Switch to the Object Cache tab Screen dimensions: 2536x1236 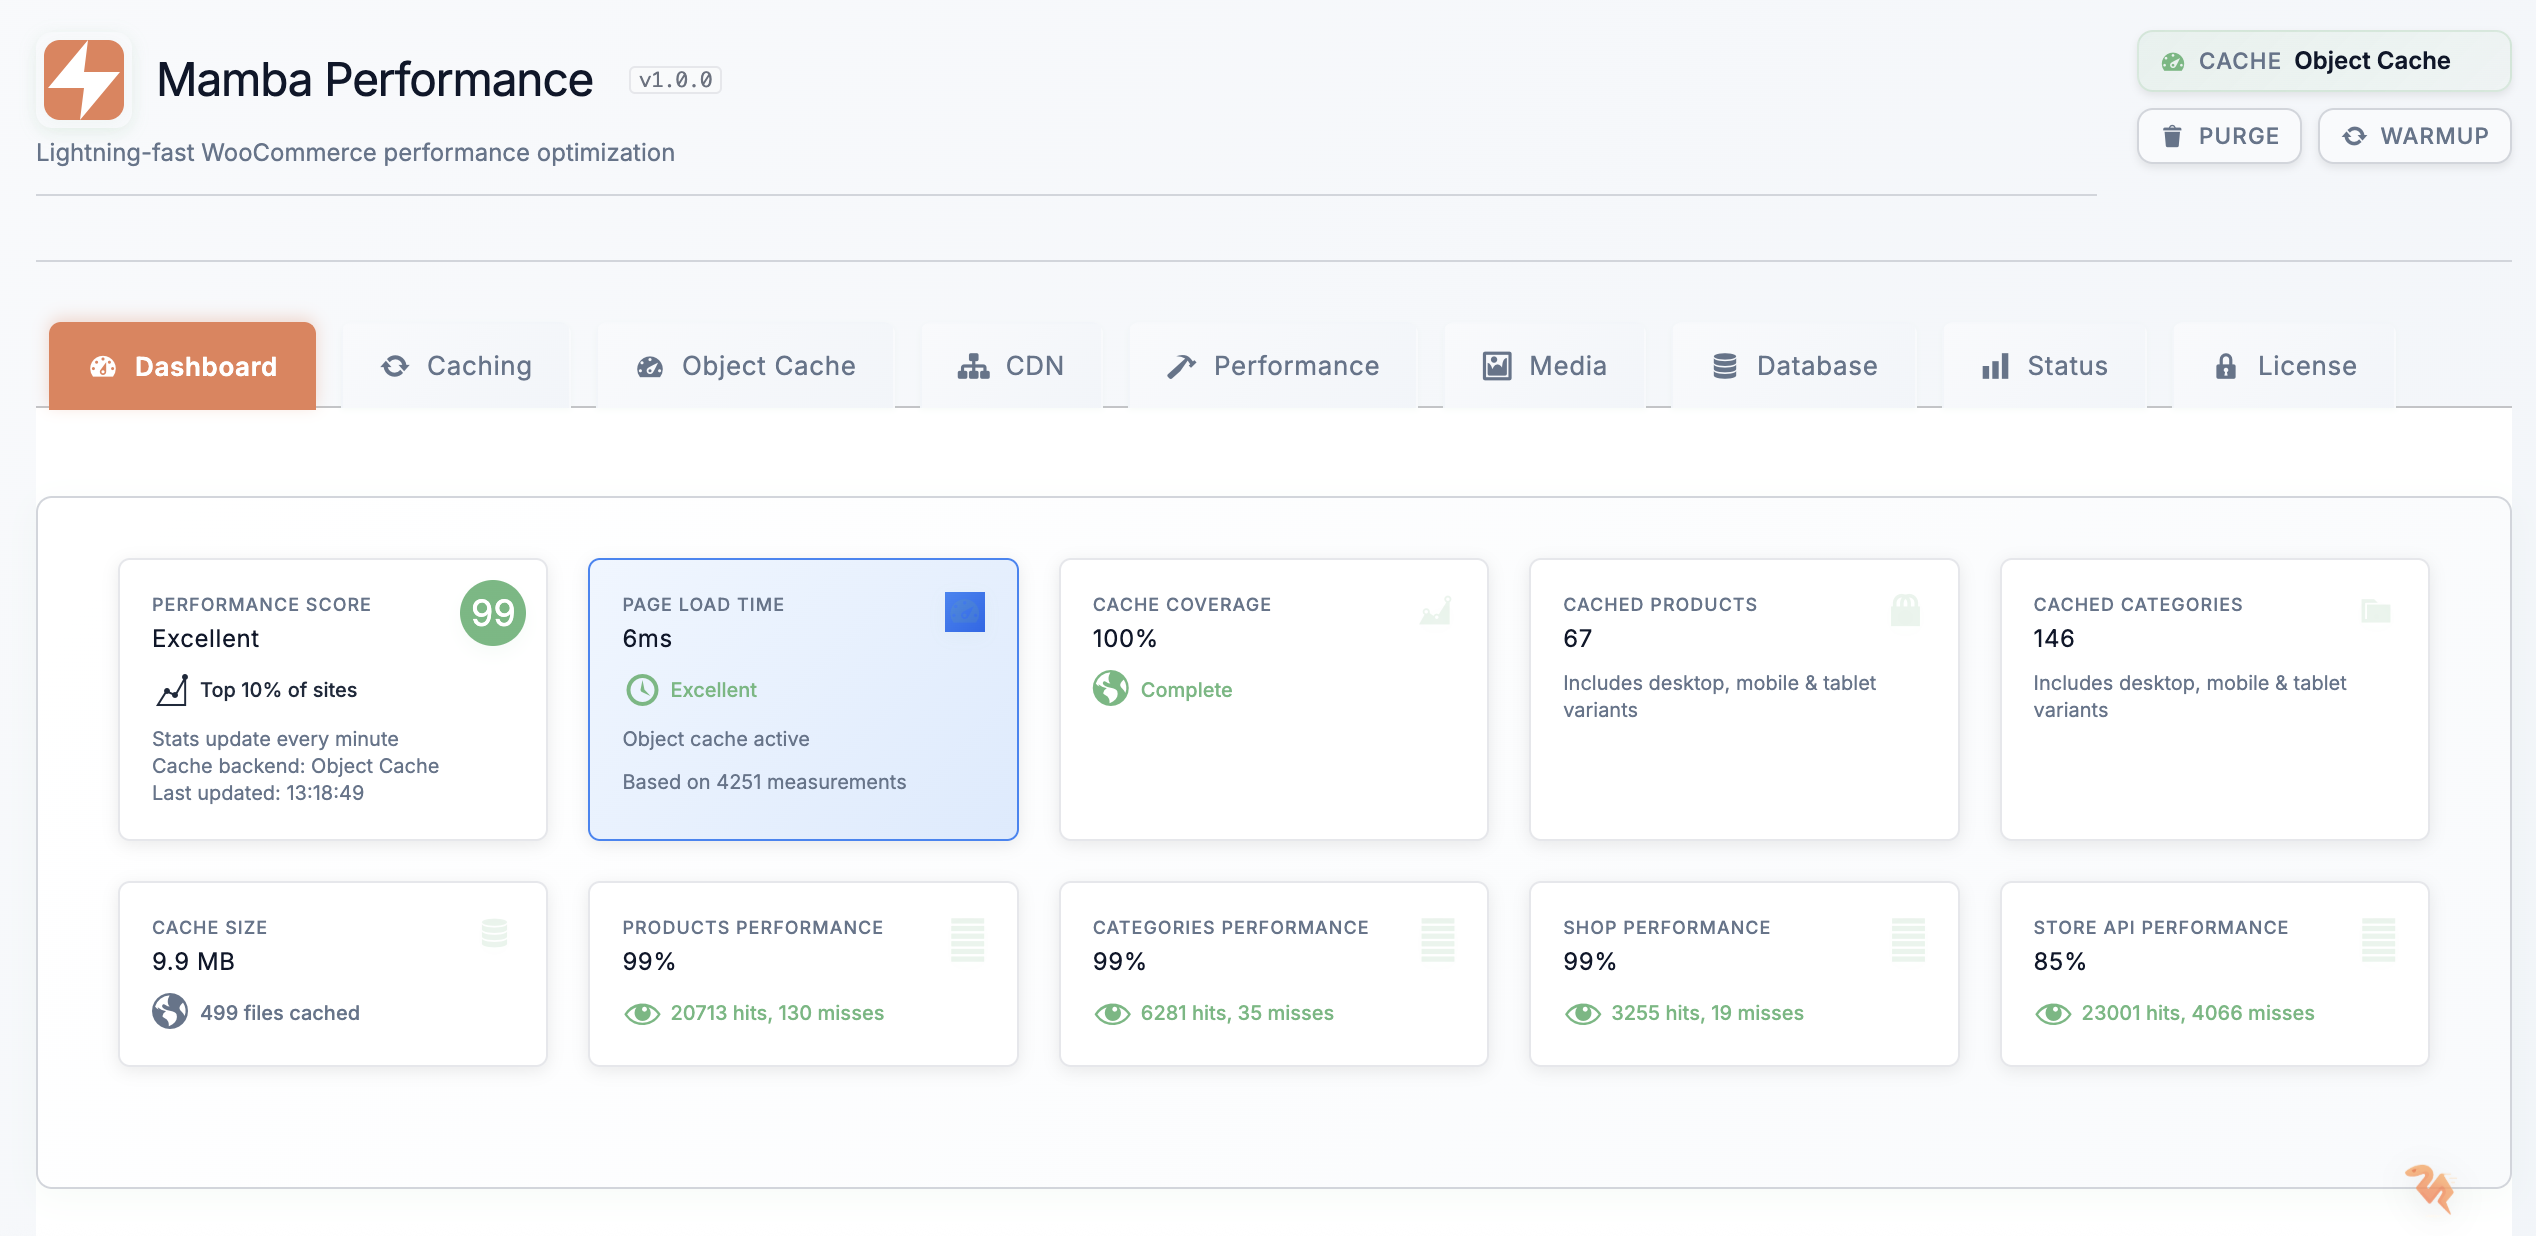[746, 366]
